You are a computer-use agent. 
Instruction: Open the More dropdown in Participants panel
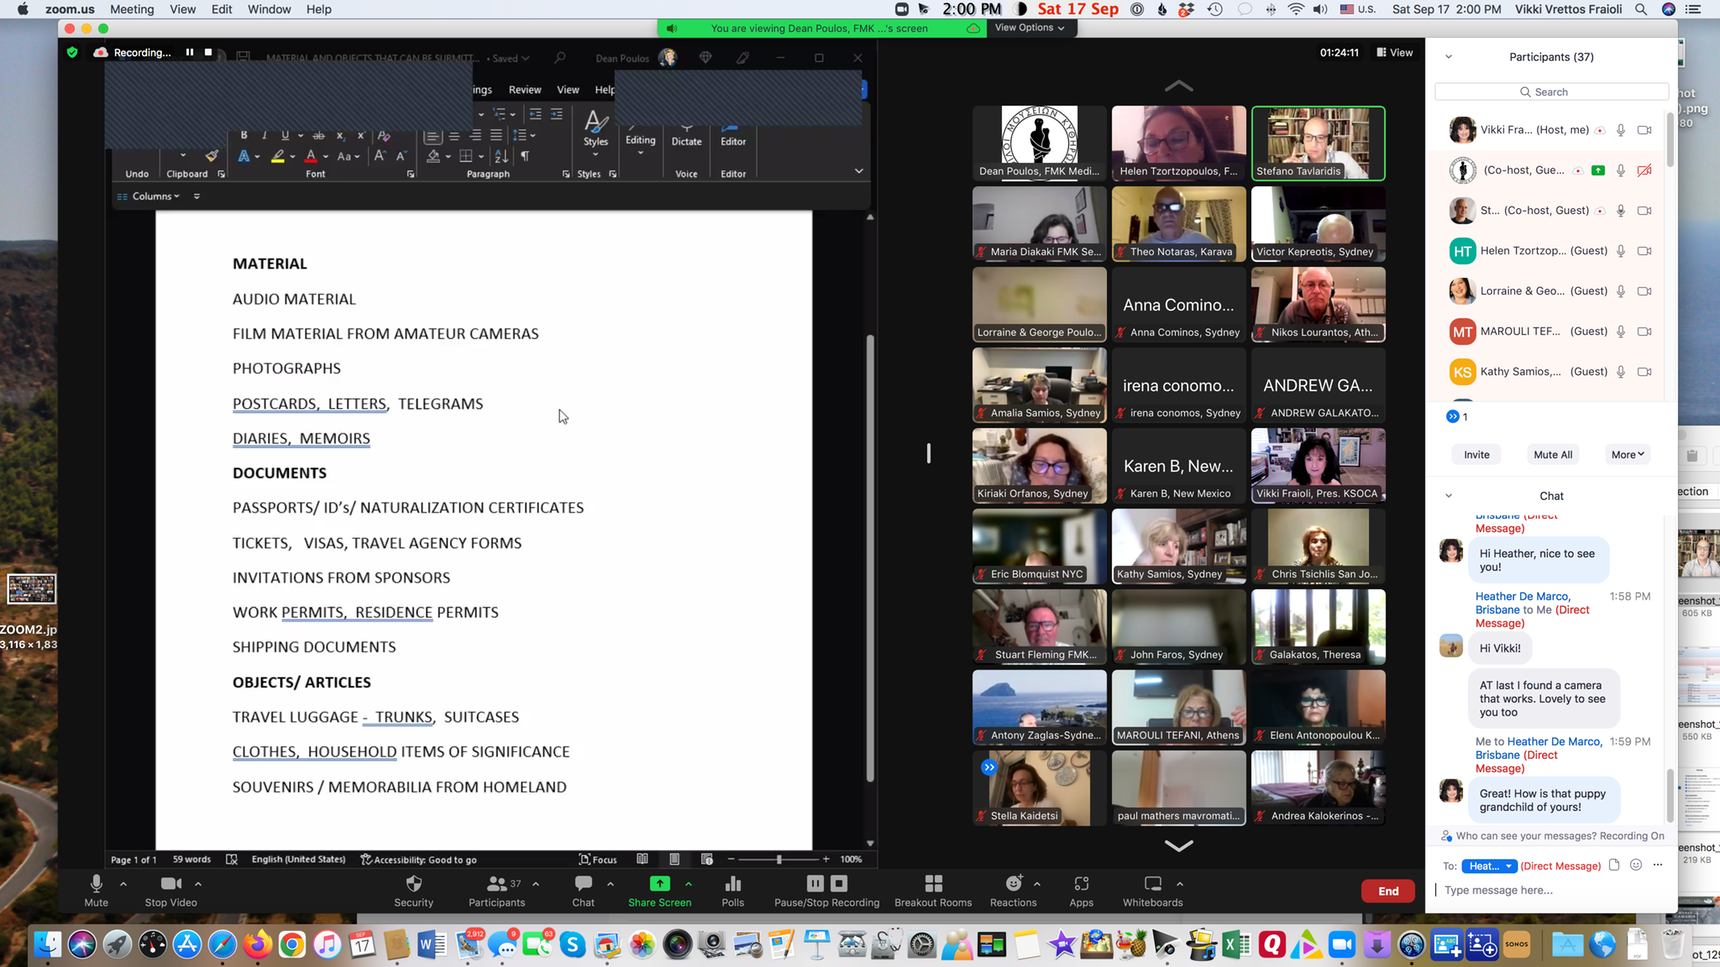[1627, 455]
